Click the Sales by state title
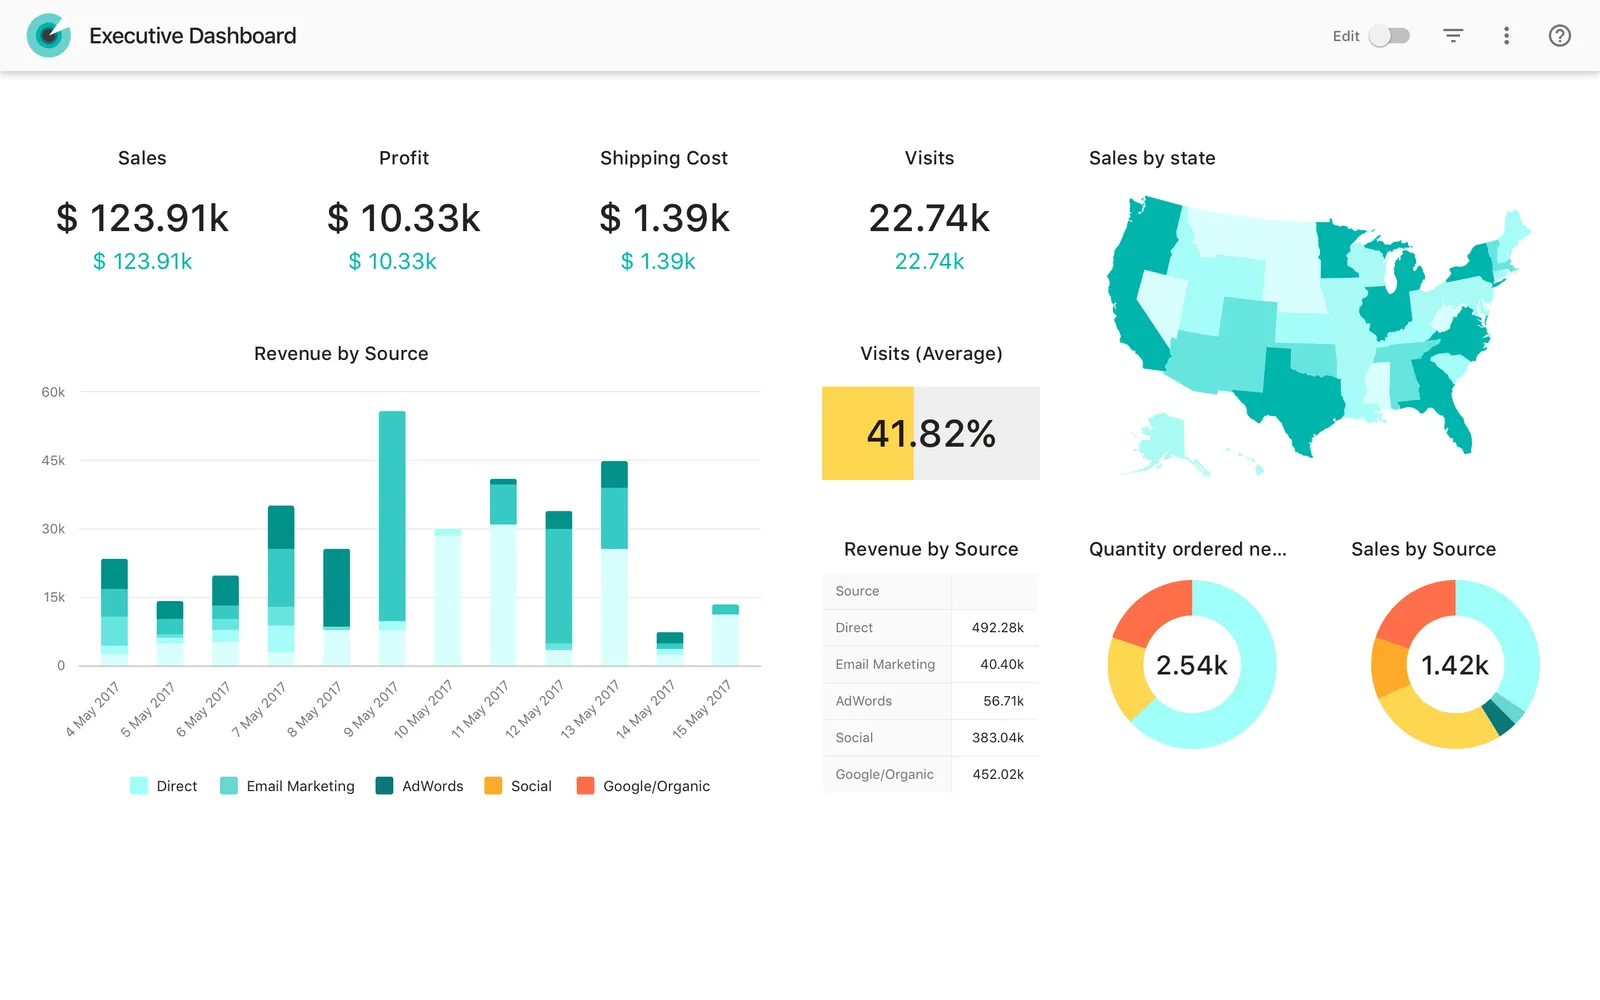Screen dimensions: 1600x1000 pos(1152,158)
